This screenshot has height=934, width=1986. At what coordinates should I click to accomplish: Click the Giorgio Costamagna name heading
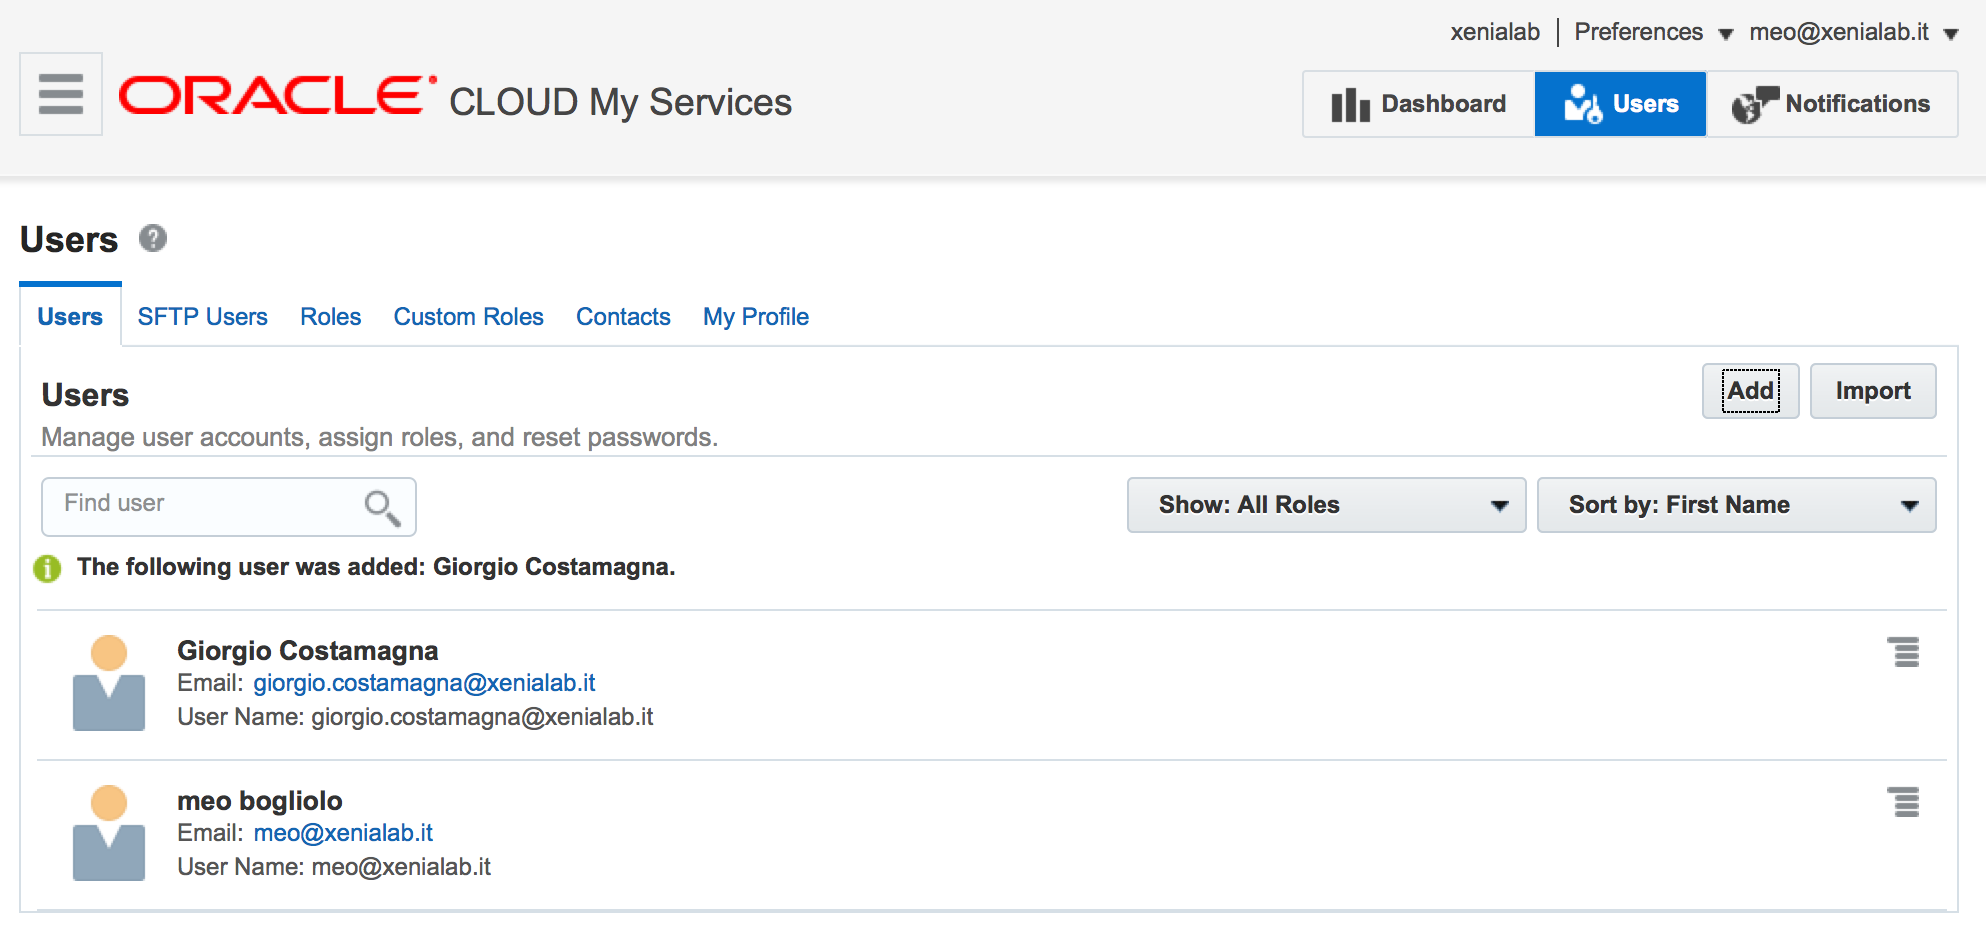(x=308, y=651)
